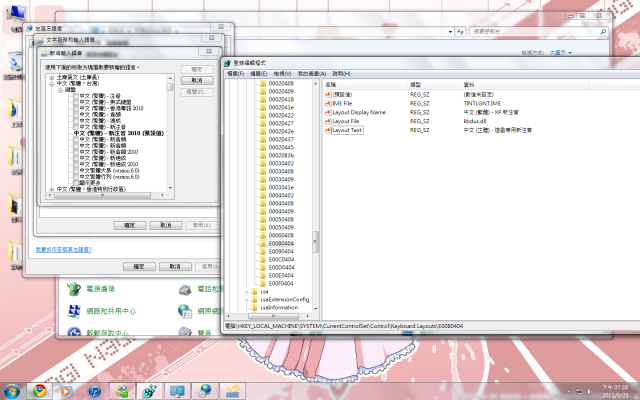
Task: Expand the Lsa registry key
Action: (247, 291)
